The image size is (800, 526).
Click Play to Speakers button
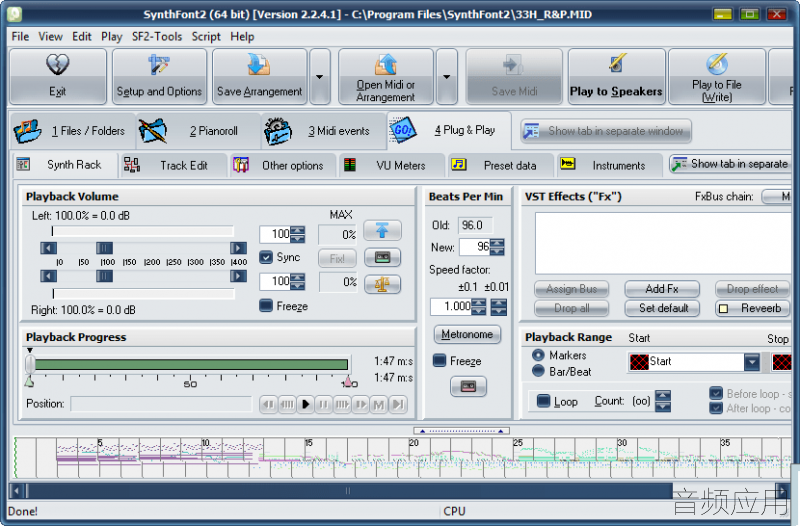pyautogui.click(x=616, y=77)
